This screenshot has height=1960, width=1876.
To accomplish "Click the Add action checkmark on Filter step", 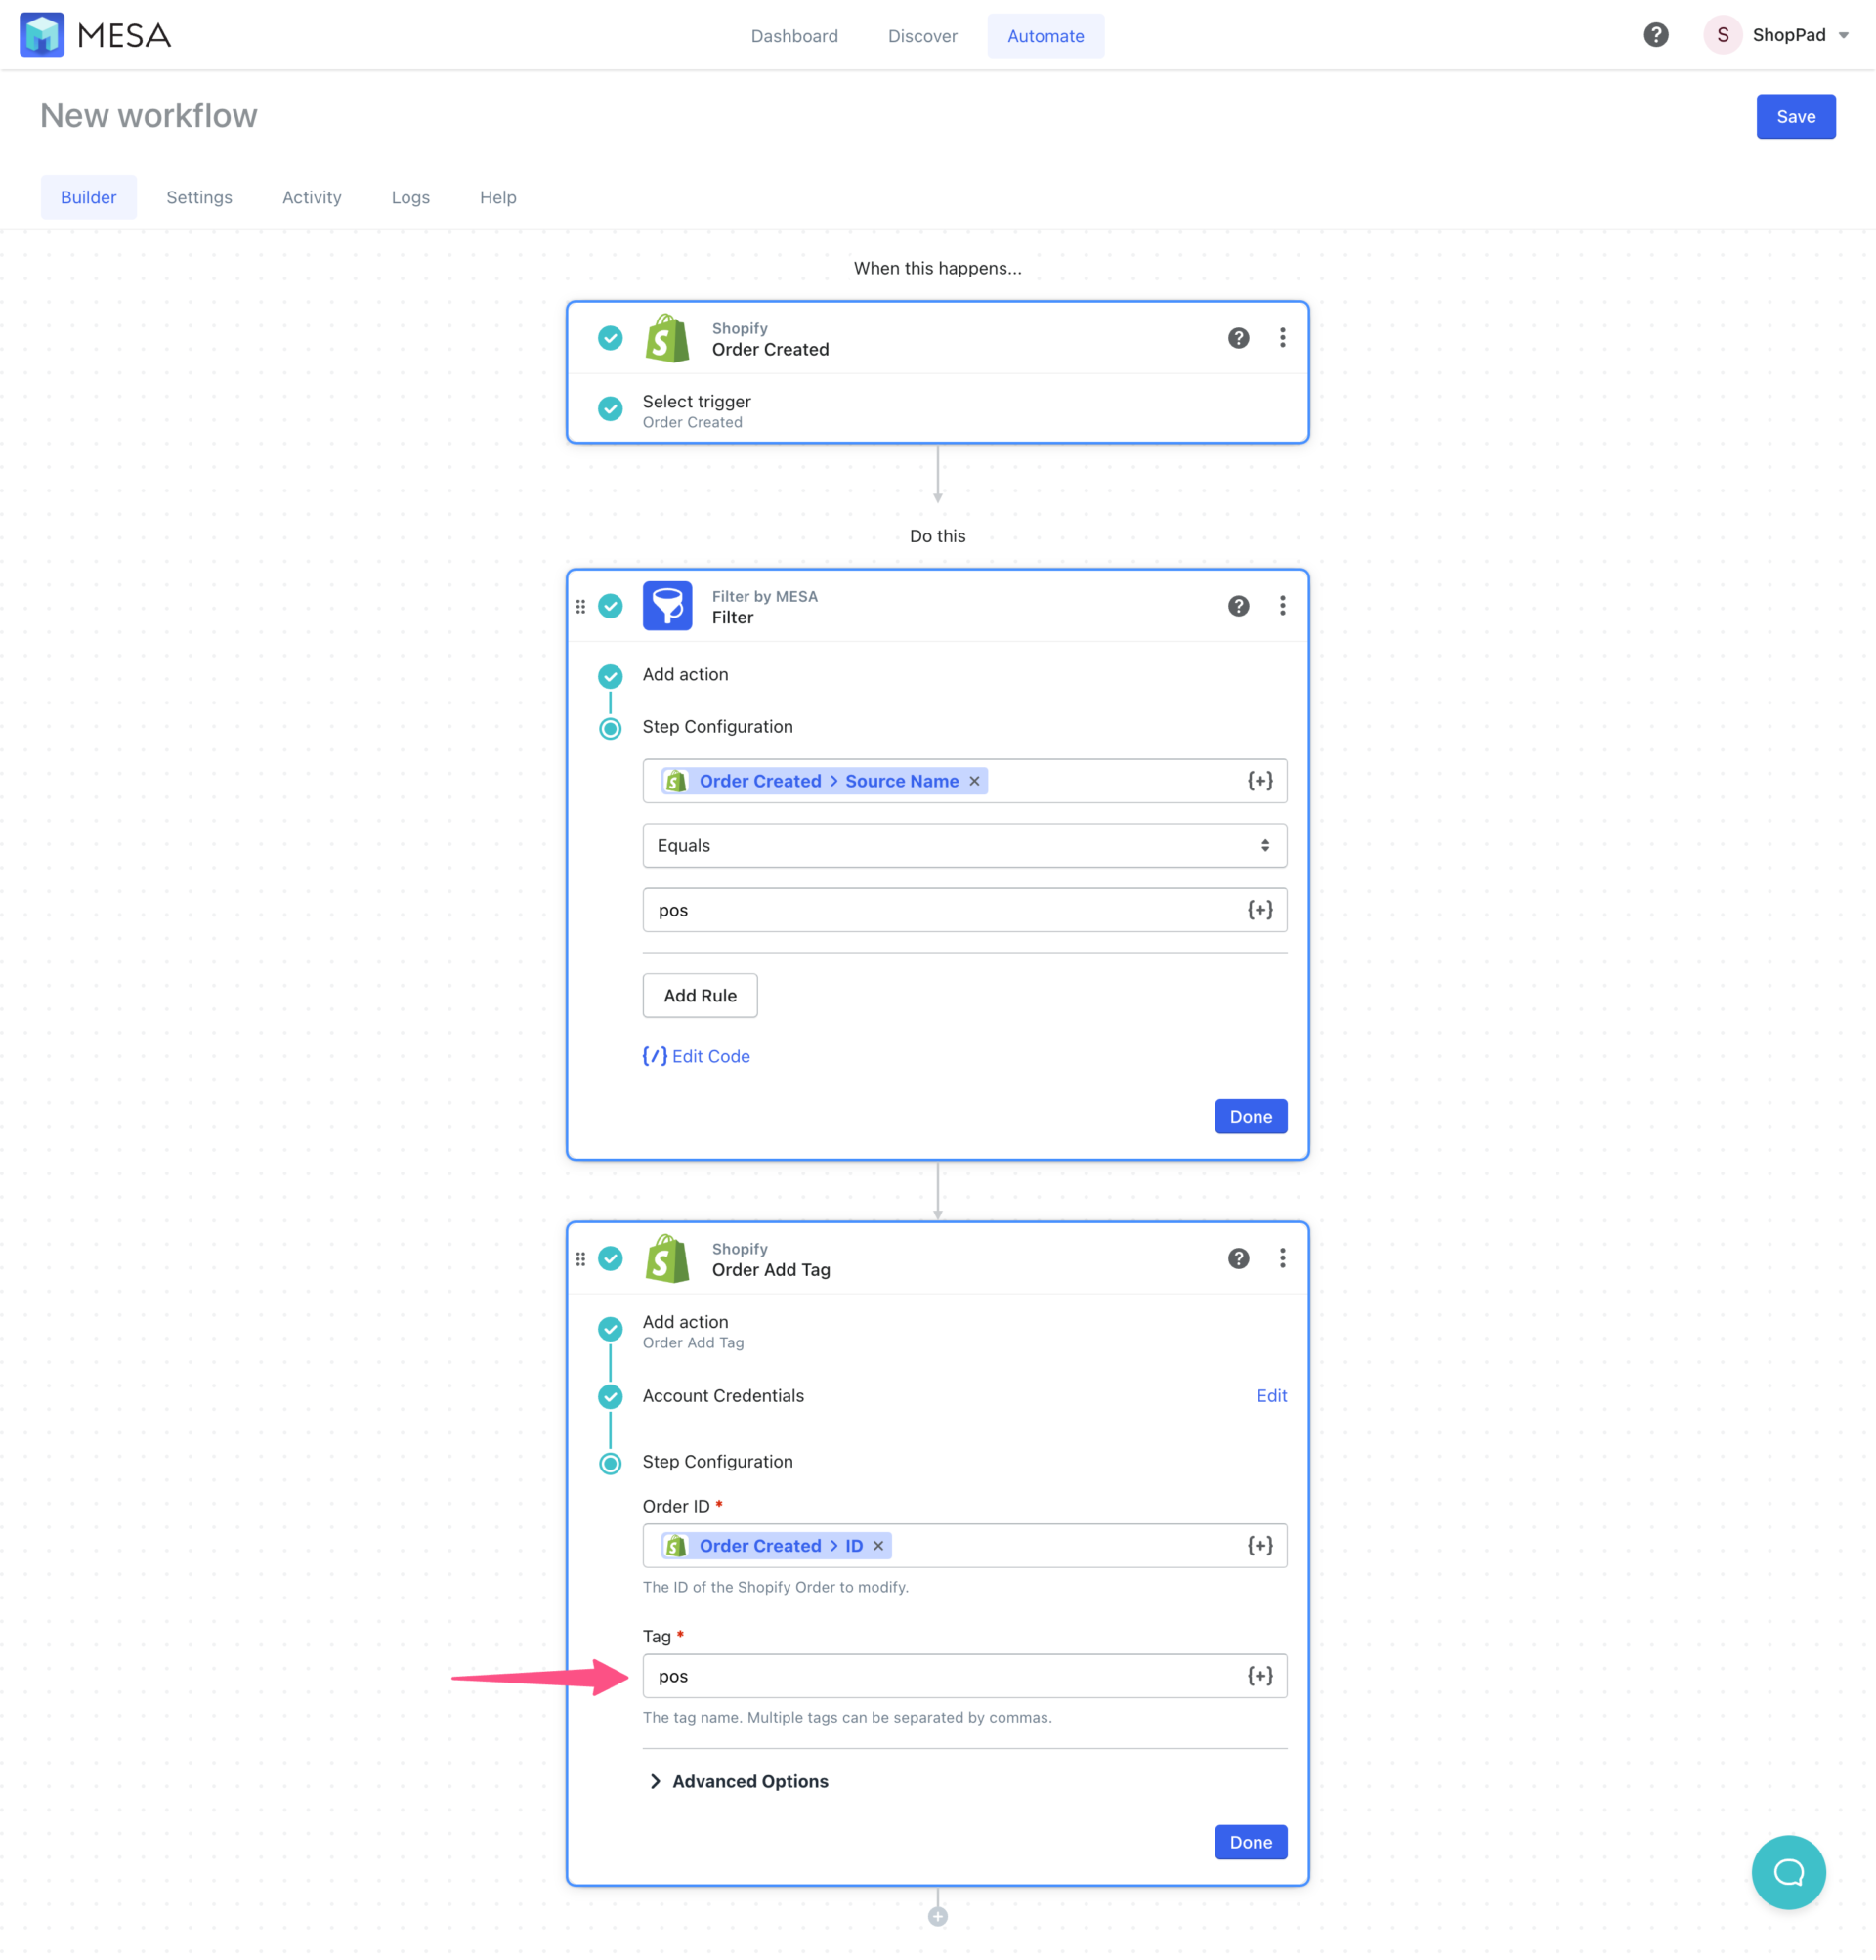I will coord(610,676).
